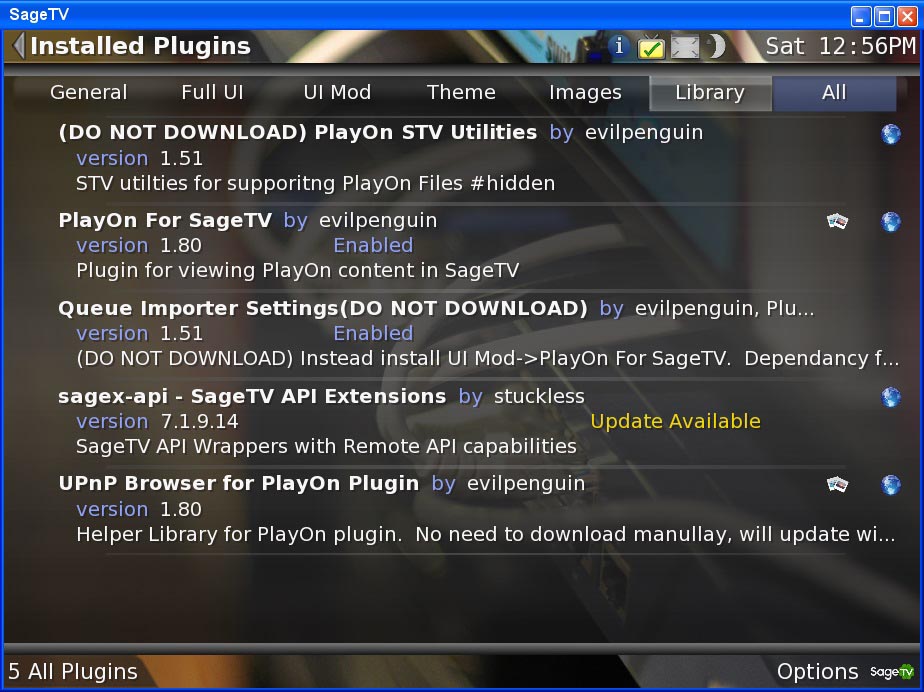Image resolution: width=924 pixels, height=692 pixels.
Task: Close the SageTV window
Action: pos(907,15)
